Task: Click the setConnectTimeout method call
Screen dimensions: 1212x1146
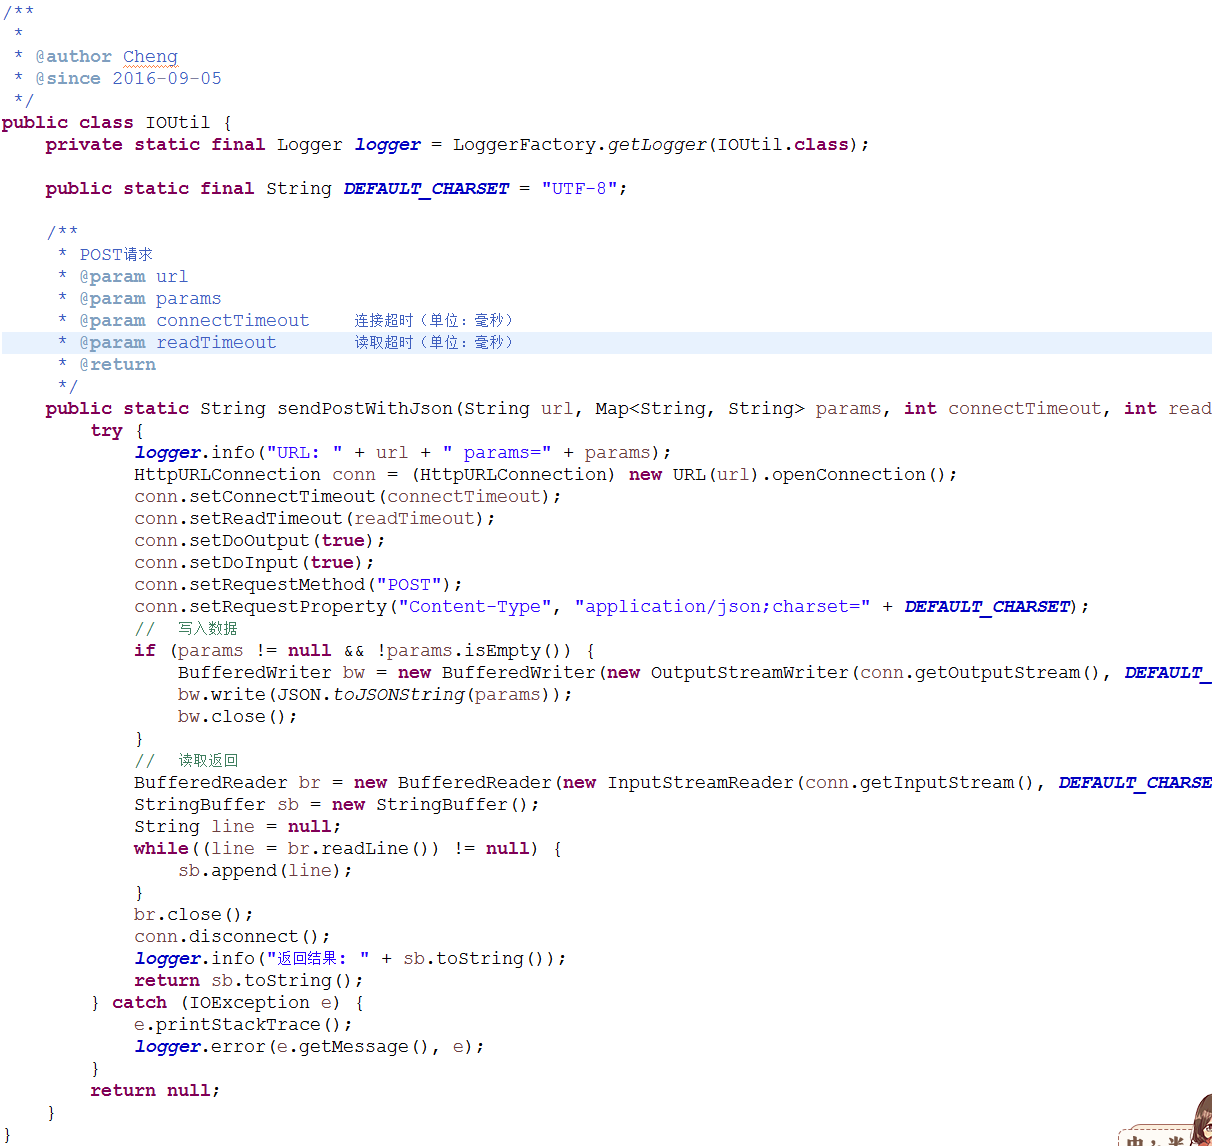Action: 282,497
